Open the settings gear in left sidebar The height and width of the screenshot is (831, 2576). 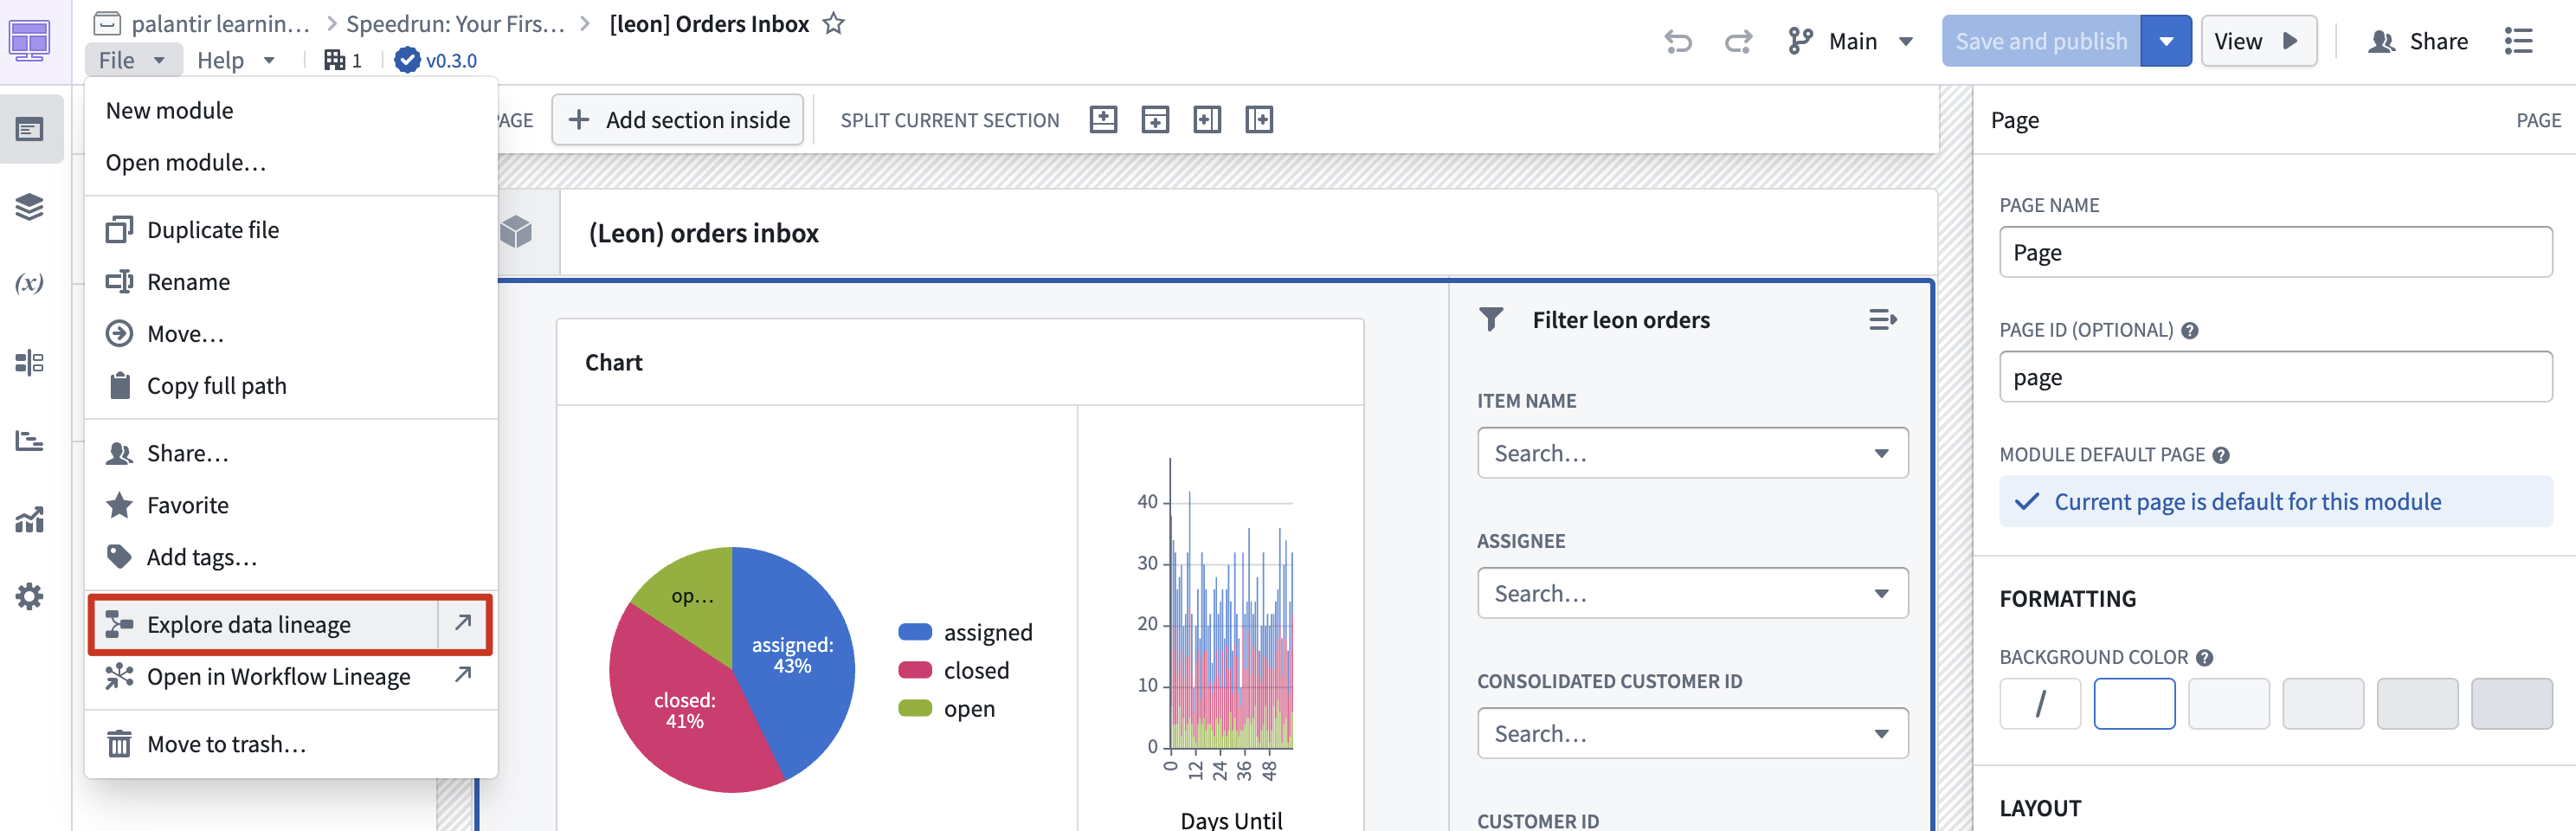(x=30, y=597)
